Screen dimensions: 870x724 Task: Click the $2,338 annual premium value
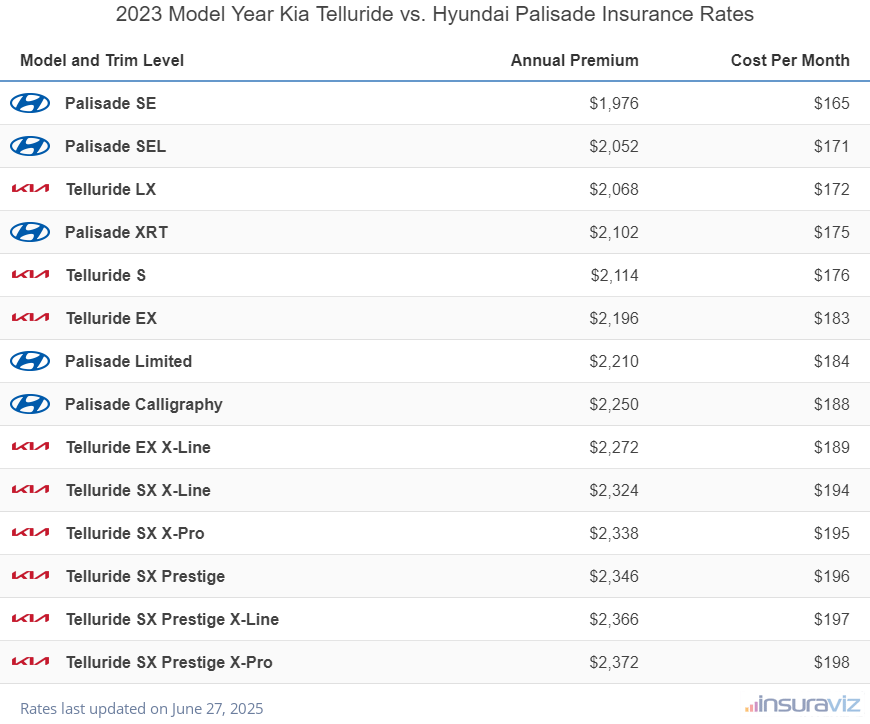tap(614, 533)
